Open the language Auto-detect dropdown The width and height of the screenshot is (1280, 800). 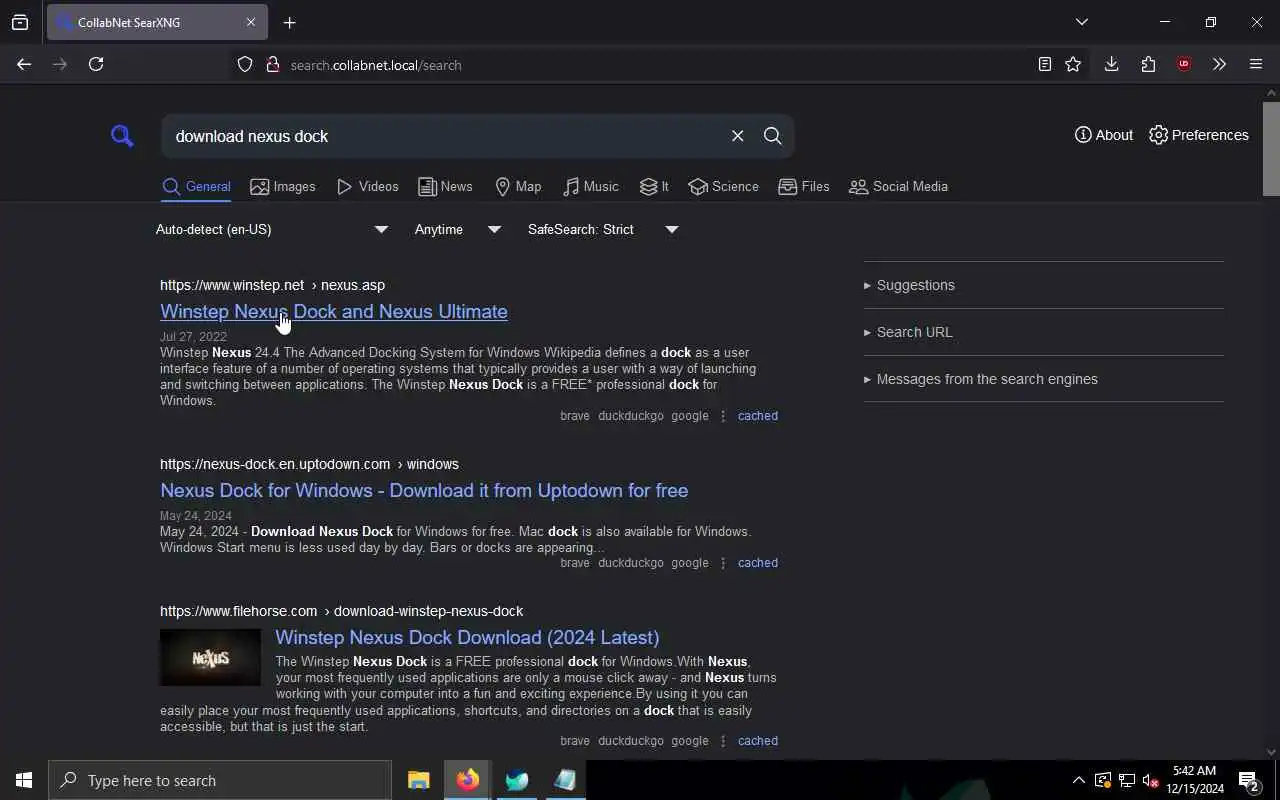click(271, 230)
